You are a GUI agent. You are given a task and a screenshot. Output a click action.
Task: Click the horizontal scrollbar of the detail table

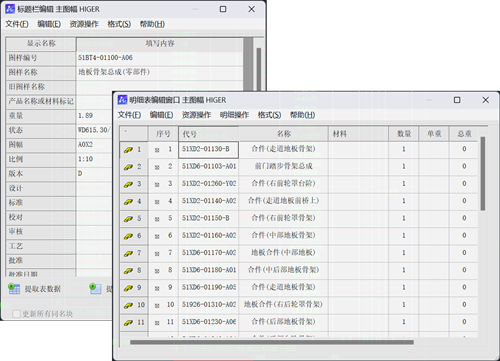(272, 342)
